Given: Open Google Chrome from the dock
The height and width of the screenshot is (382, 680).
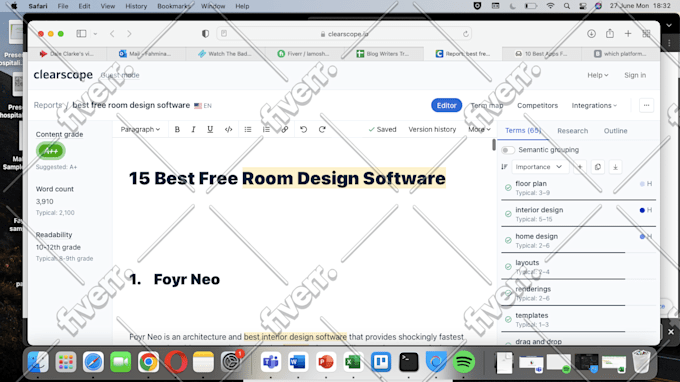Looking at the screenshot, I should (x=148, y=362).
